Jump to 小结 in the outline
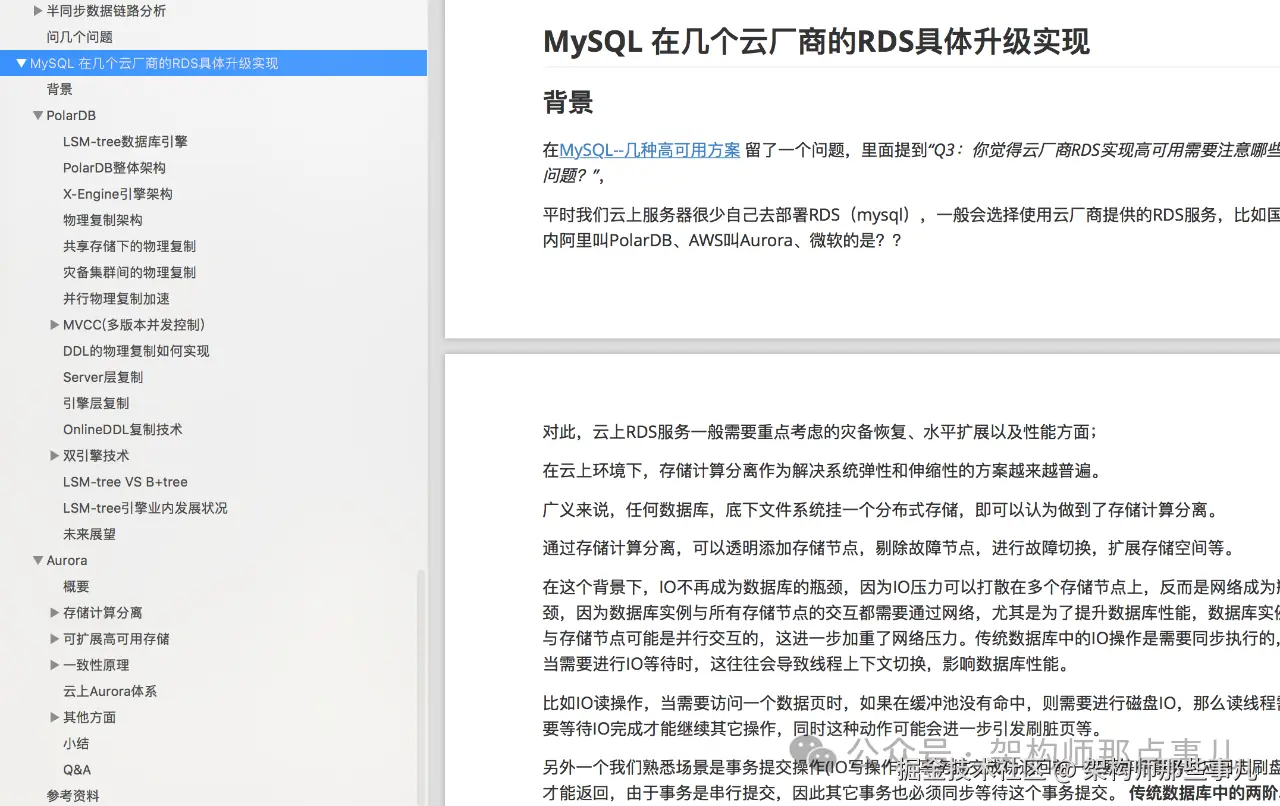Viewport: 1280px width, 806px height. coord(76,743)
